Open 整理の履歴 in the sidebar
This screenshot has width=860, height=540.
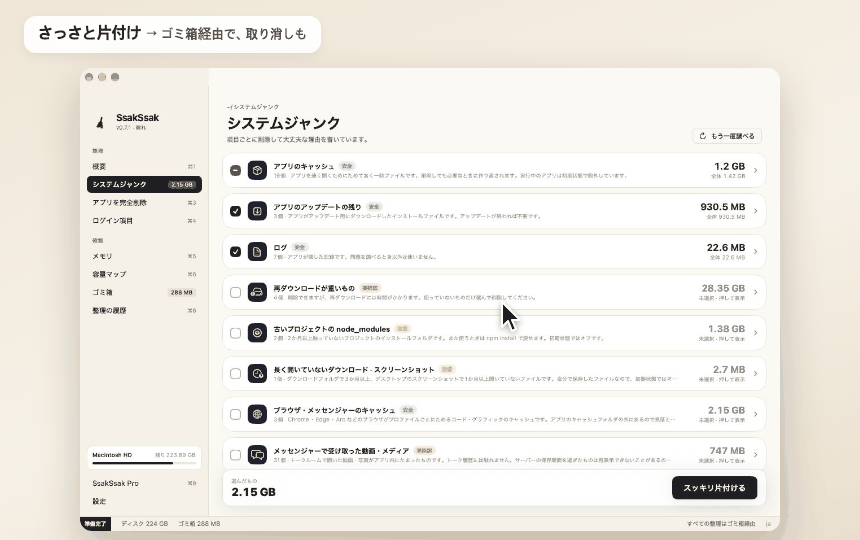tap(144, 310)
